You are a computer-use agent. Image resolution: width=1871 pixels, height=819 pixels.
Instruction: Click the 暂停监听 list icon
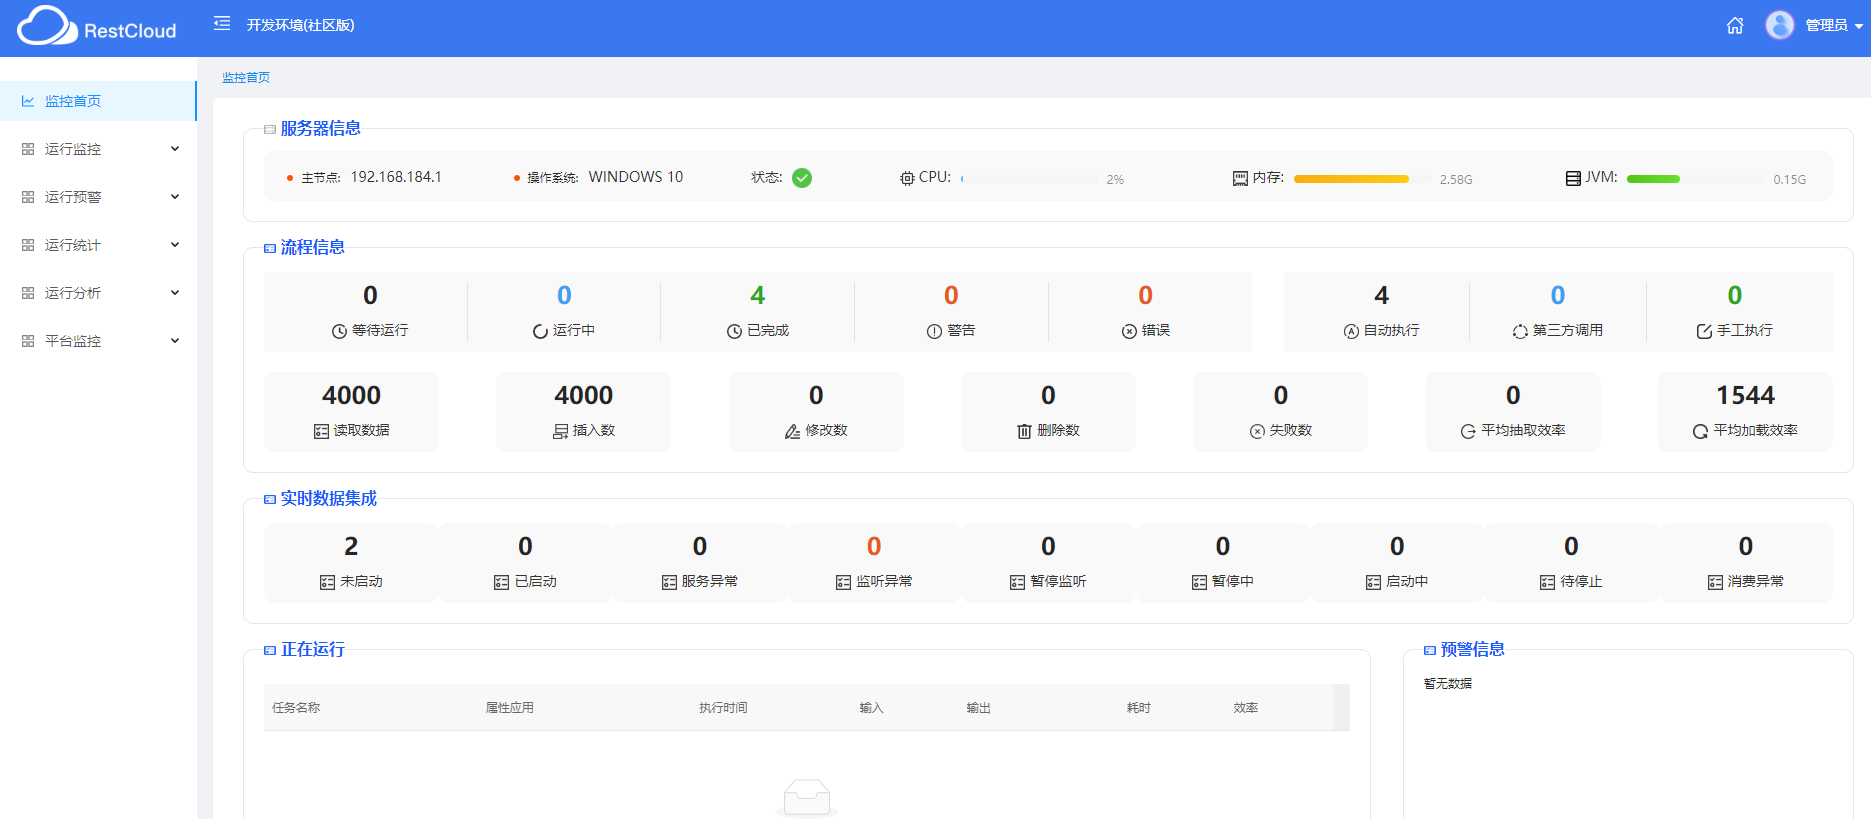tap(1017, 582)
